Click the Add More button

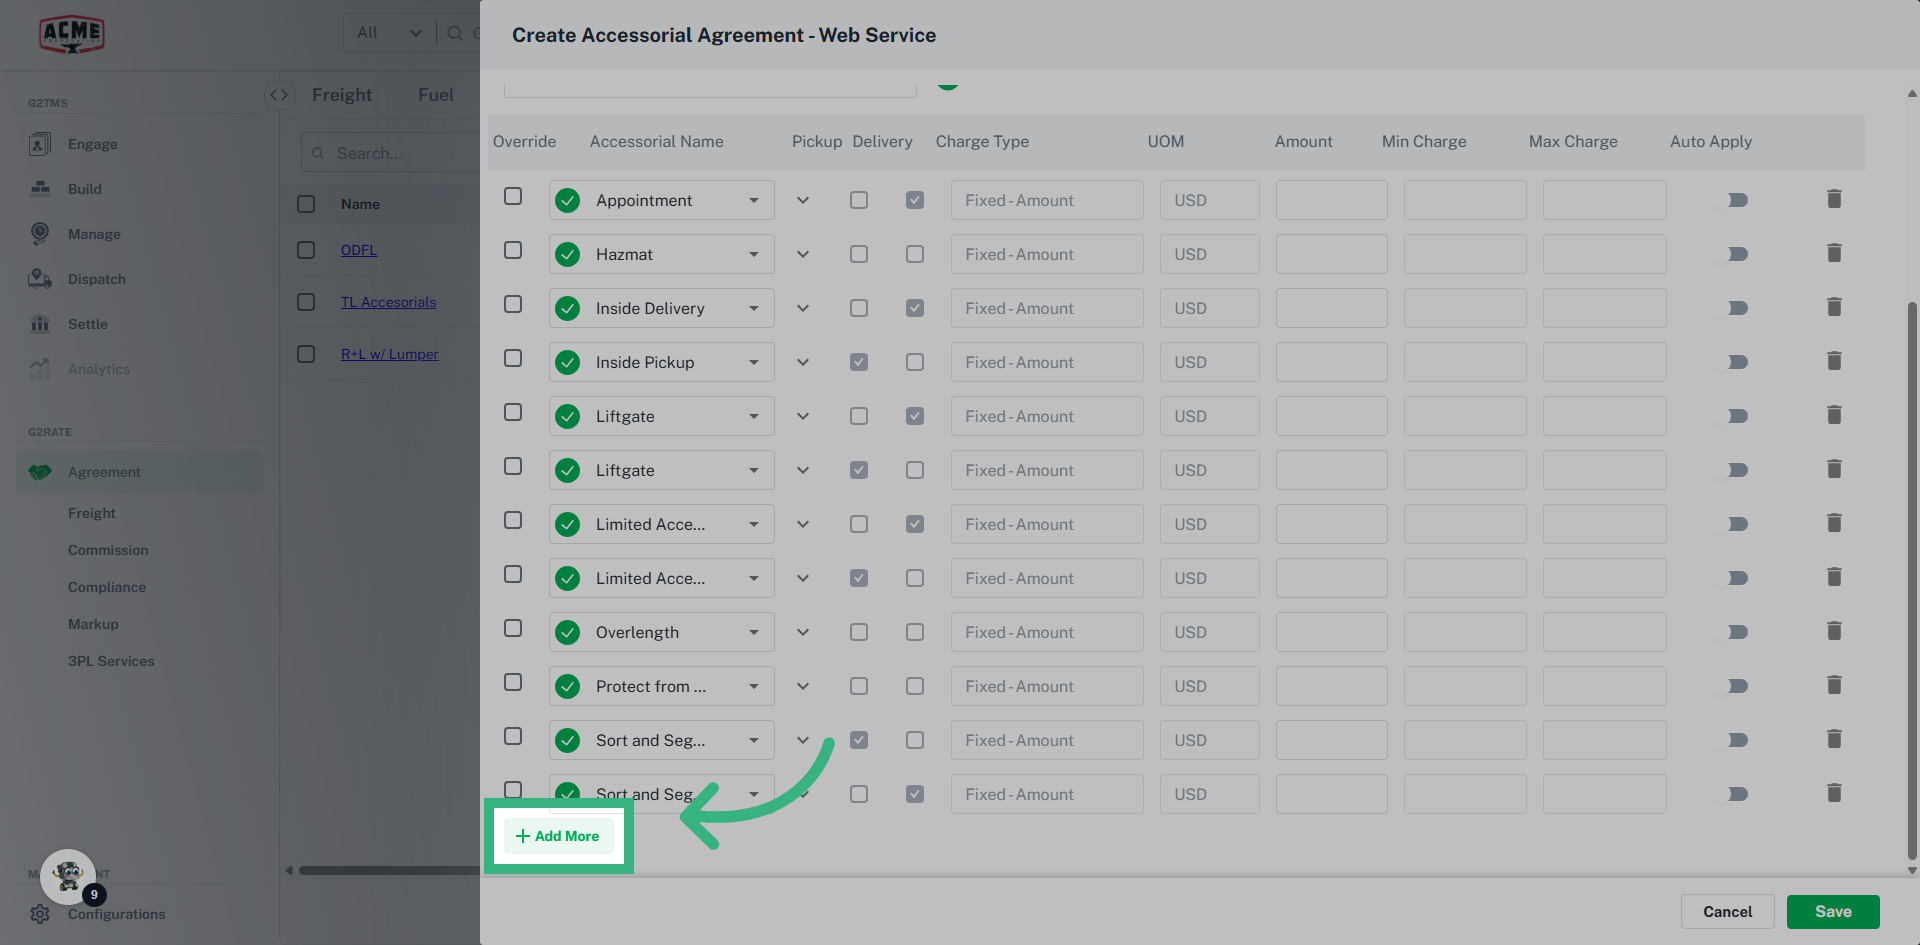(558, 836)
